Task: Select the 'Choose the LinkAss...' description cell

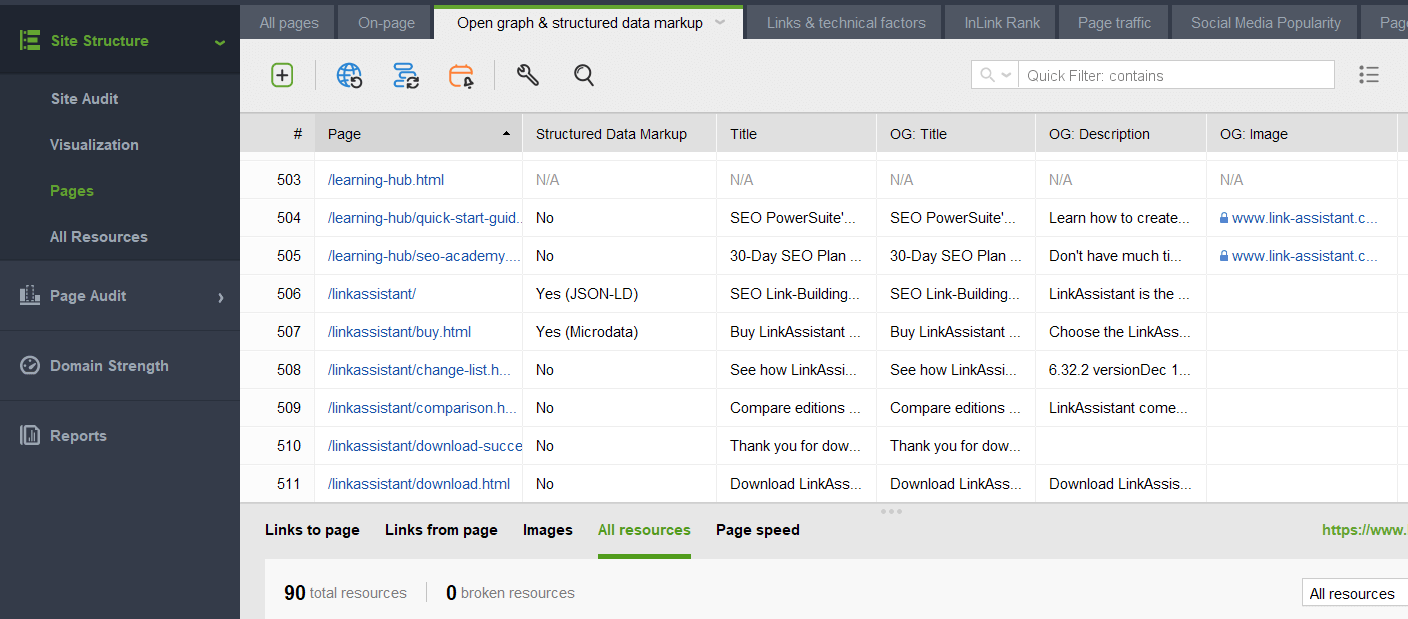Action: tap(1120, 332)
